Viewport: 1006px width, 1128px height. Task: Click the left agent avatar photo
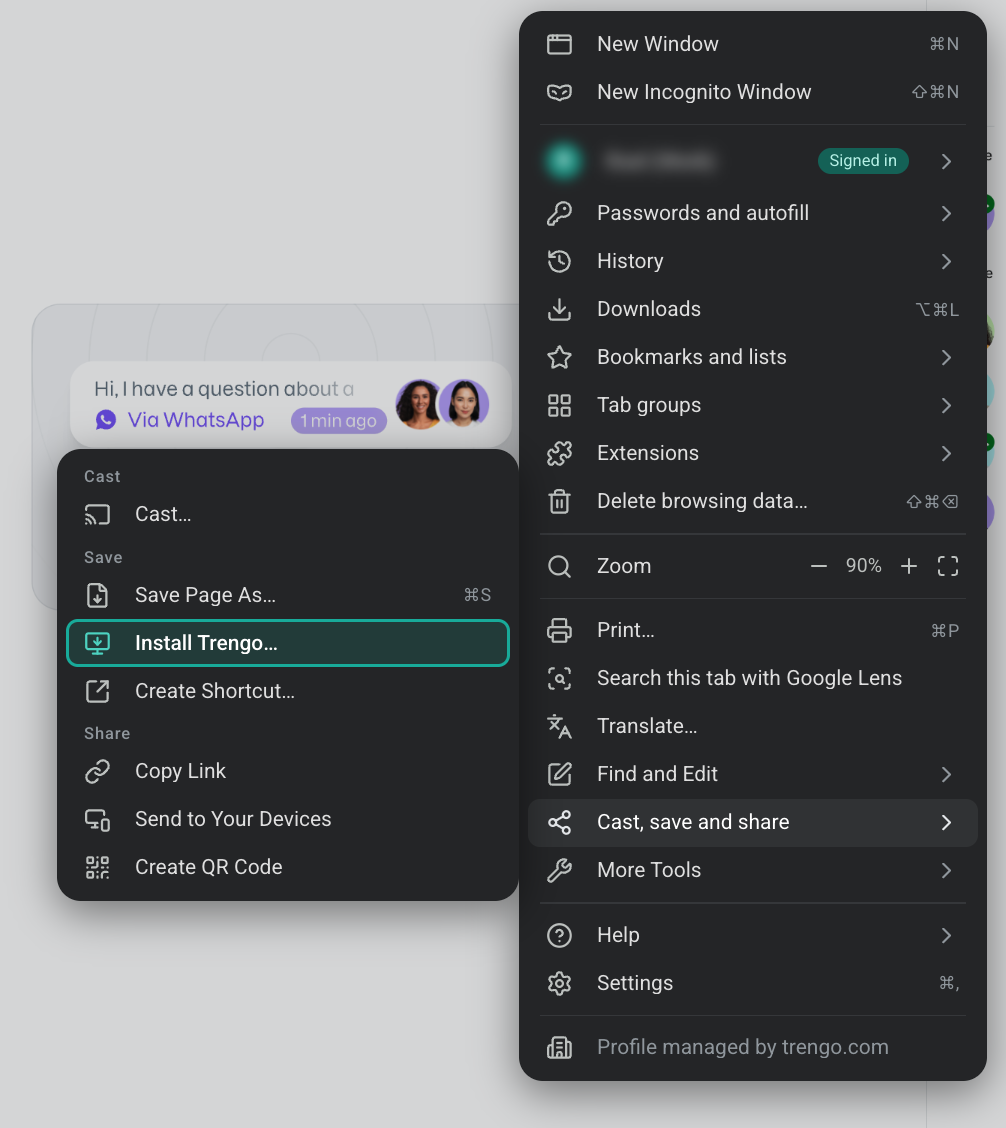point(419,404)
